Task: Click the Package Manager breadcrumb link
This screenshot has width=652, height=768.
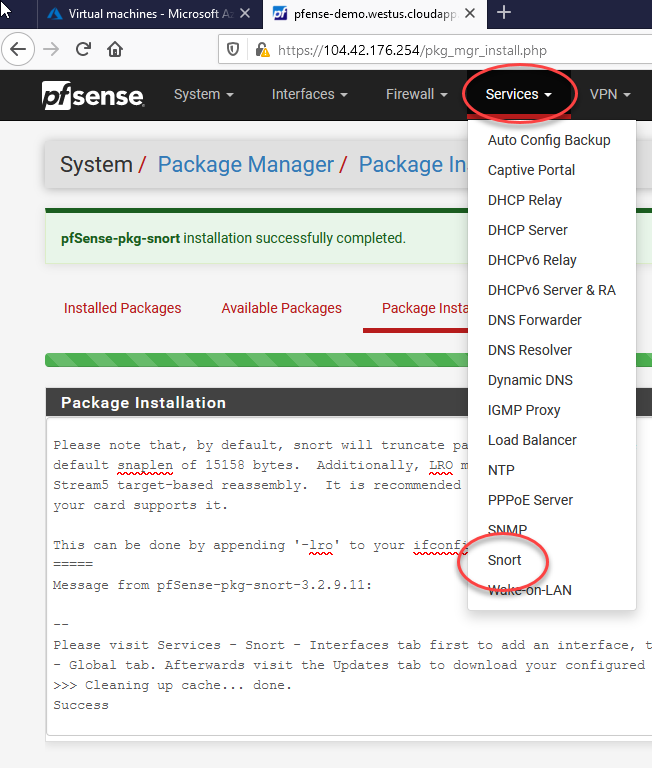Action: pyautogui.click(x=245, y=165)
